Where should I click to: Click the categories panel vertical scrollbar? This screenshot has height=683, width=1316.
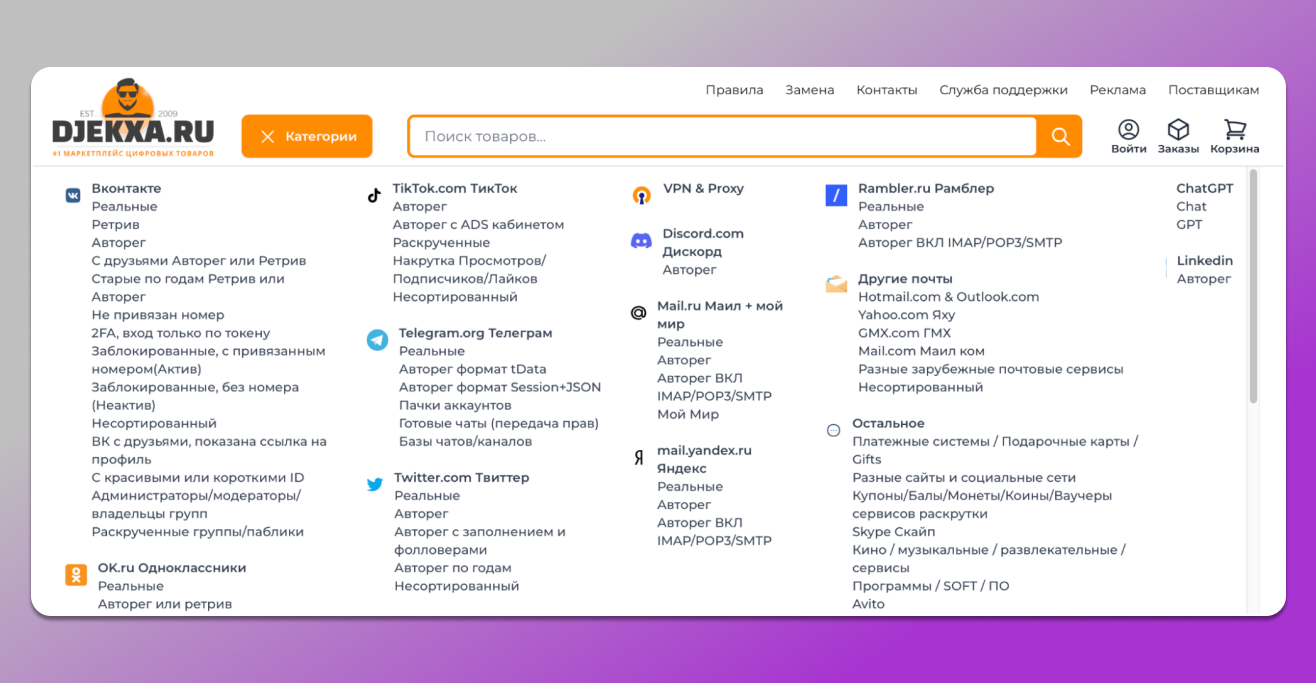1253,290
